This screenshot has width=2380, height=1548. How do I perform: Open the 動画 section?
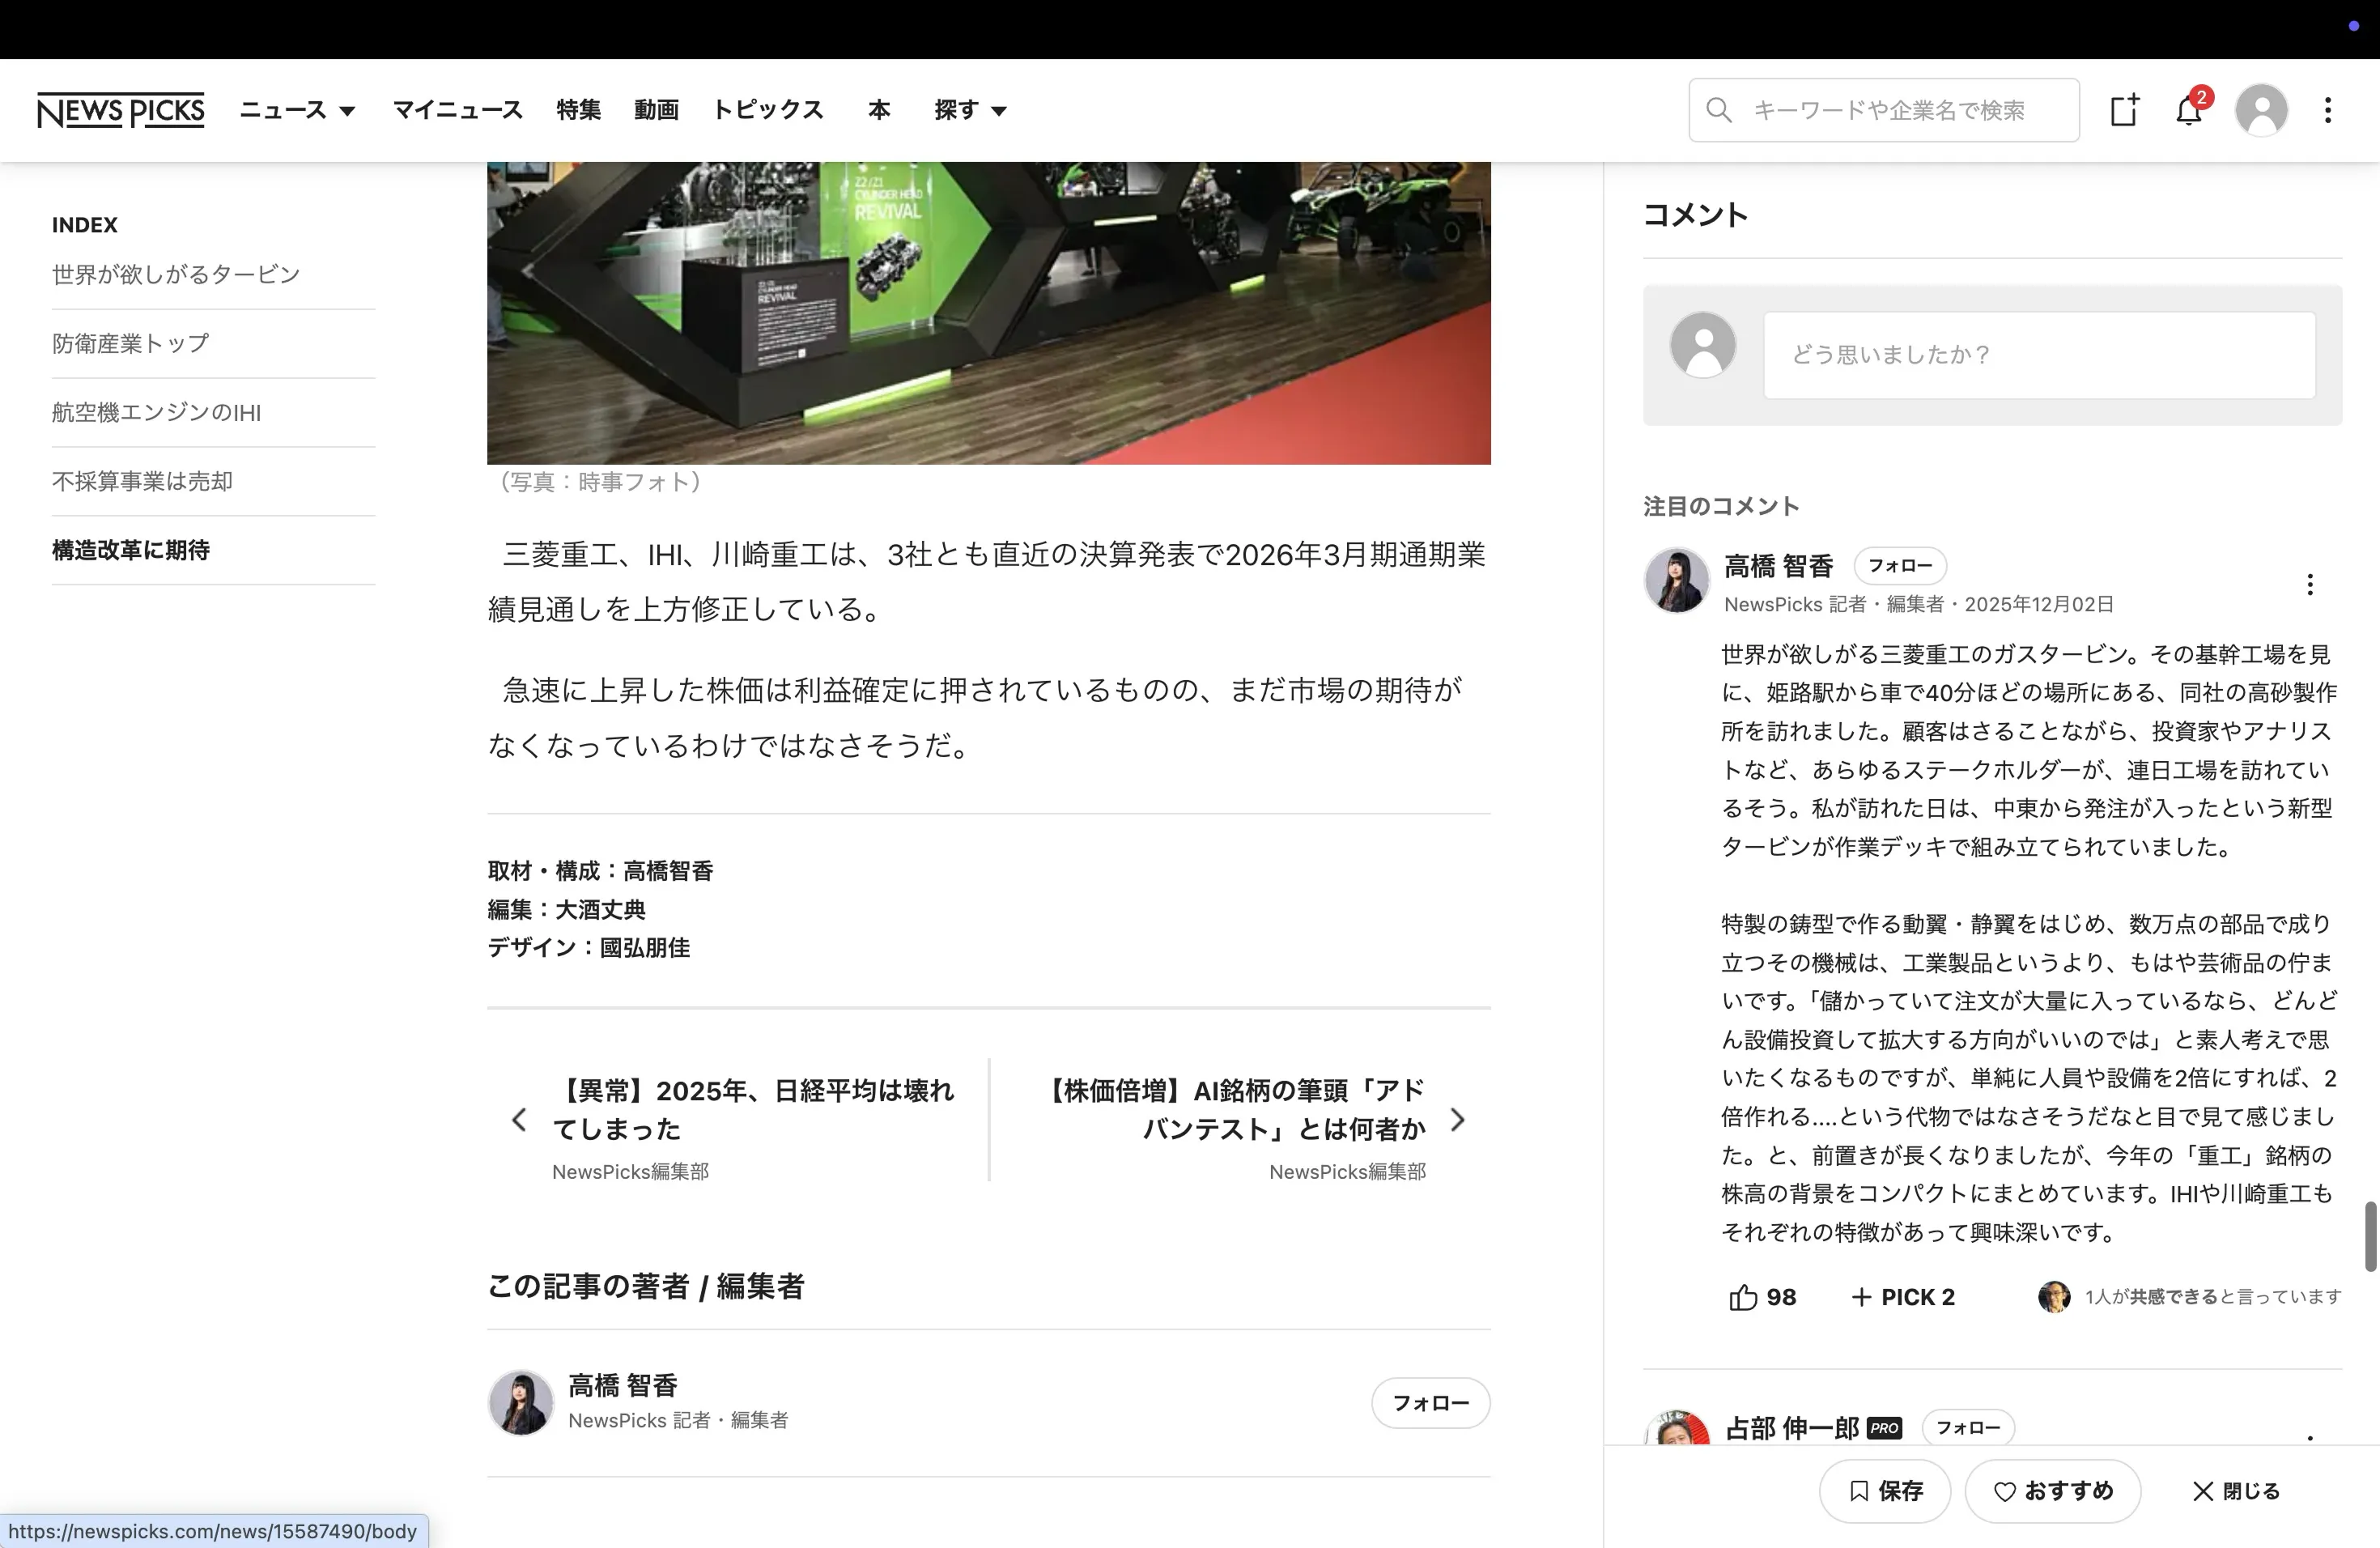click(656, 110)
